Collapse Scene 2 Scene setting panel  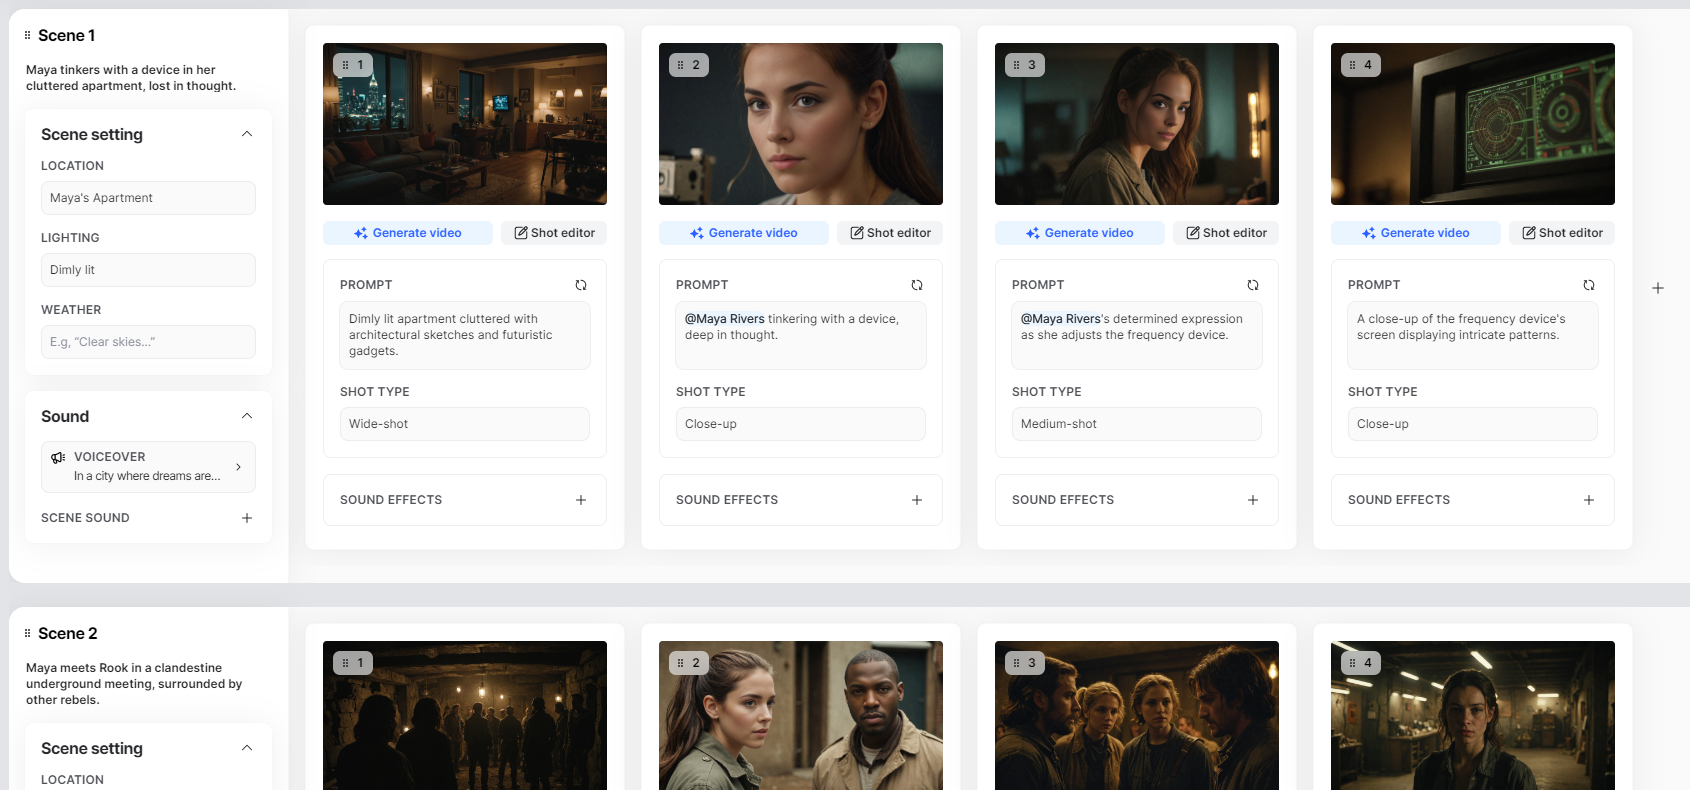pyautogui.click(x=247, y=748)
